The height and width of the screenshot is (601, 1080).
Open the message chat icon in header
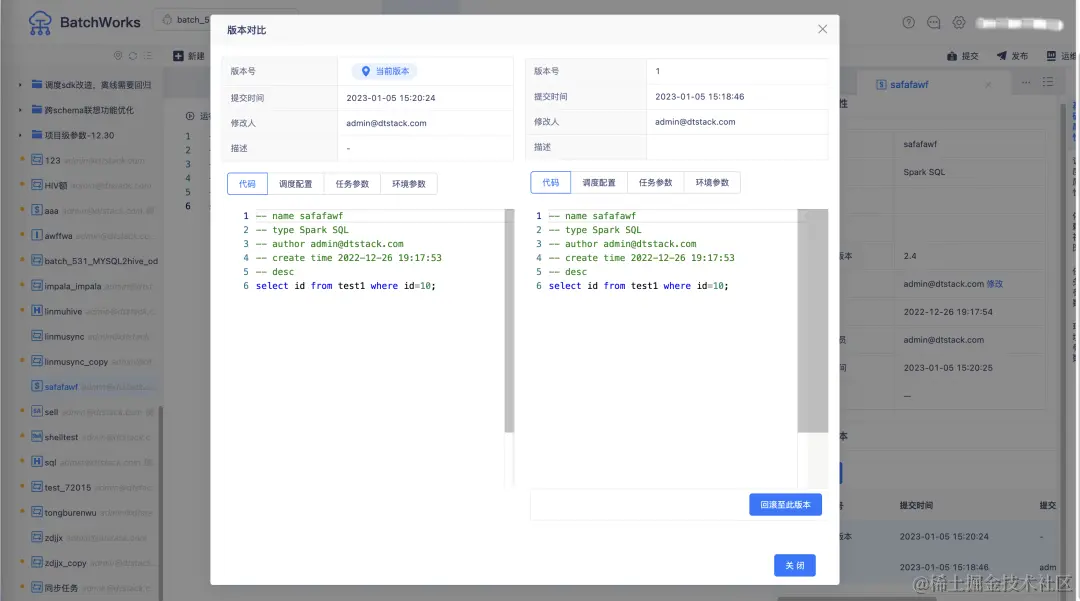click(x=933, y=22)
